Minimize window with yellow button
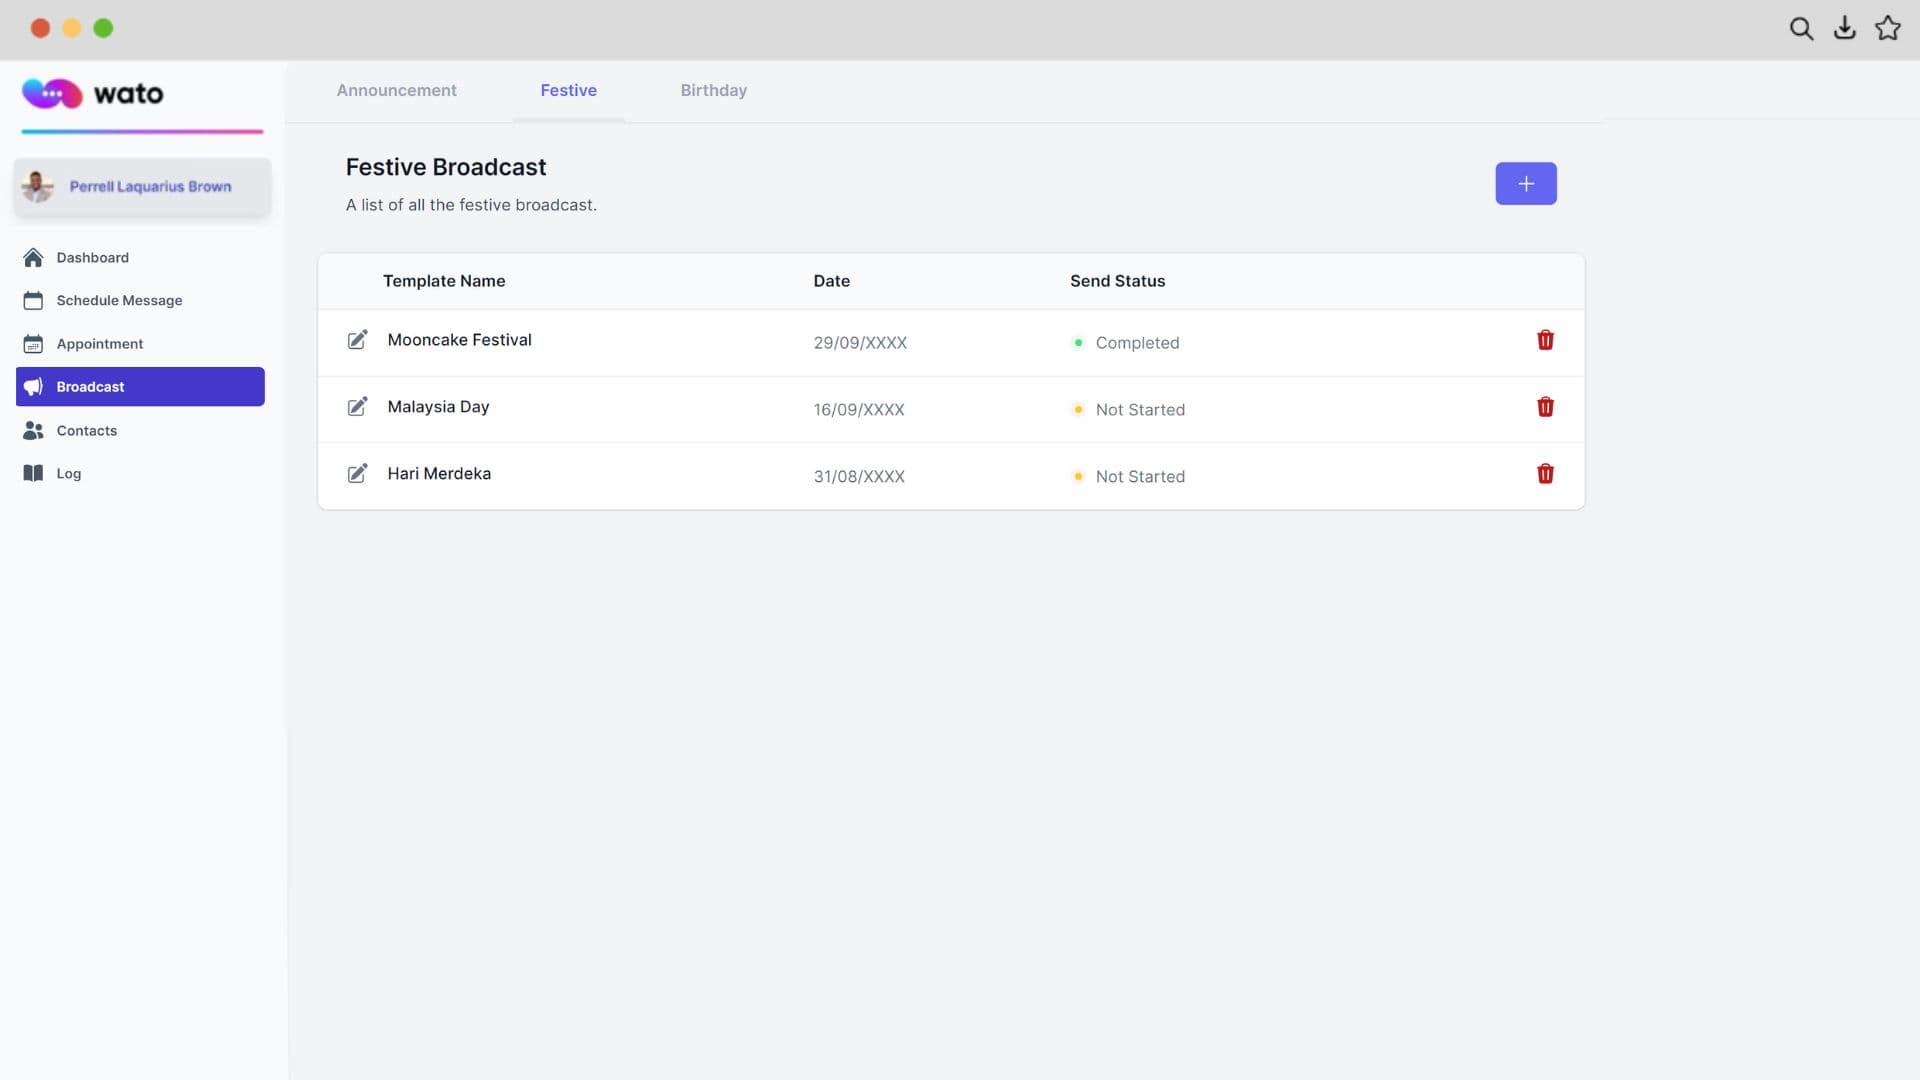The height and width of the screenshot is (1080, 1920). tap(72, 28)
